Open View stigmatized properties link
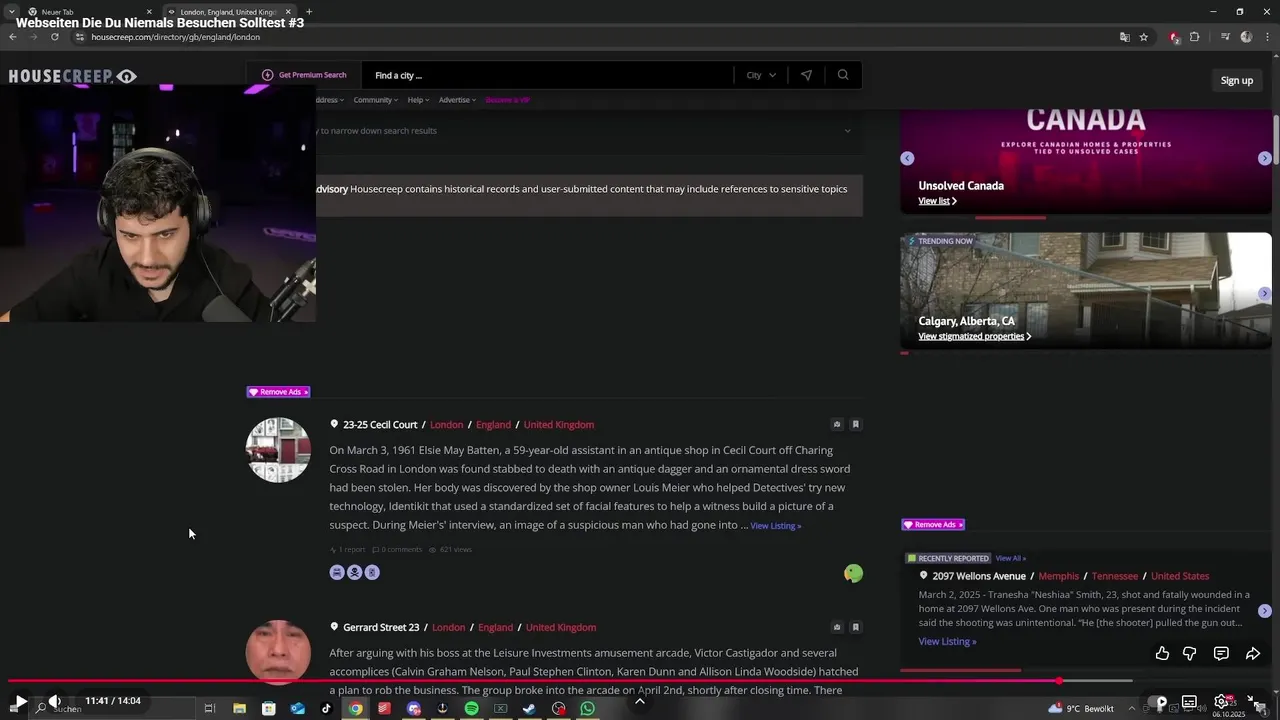This screenshot has height=720, width=1280. coord(974,336)
